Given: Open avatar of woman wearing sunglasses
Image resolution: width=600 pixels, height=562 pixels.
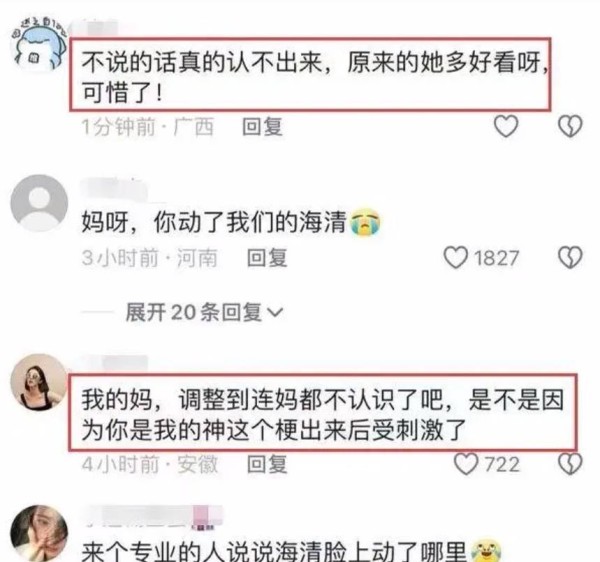Looking at the screenshot, I should click(x=39, y=382).
